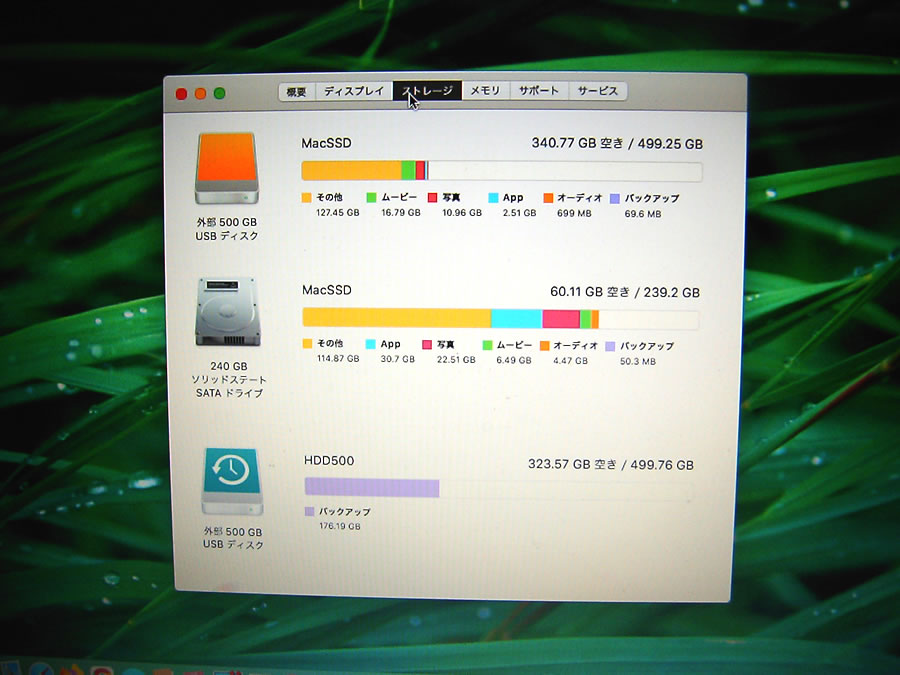
Task: Click the 239.2 GB MacSSD usage bar
Action: (501, 319)
